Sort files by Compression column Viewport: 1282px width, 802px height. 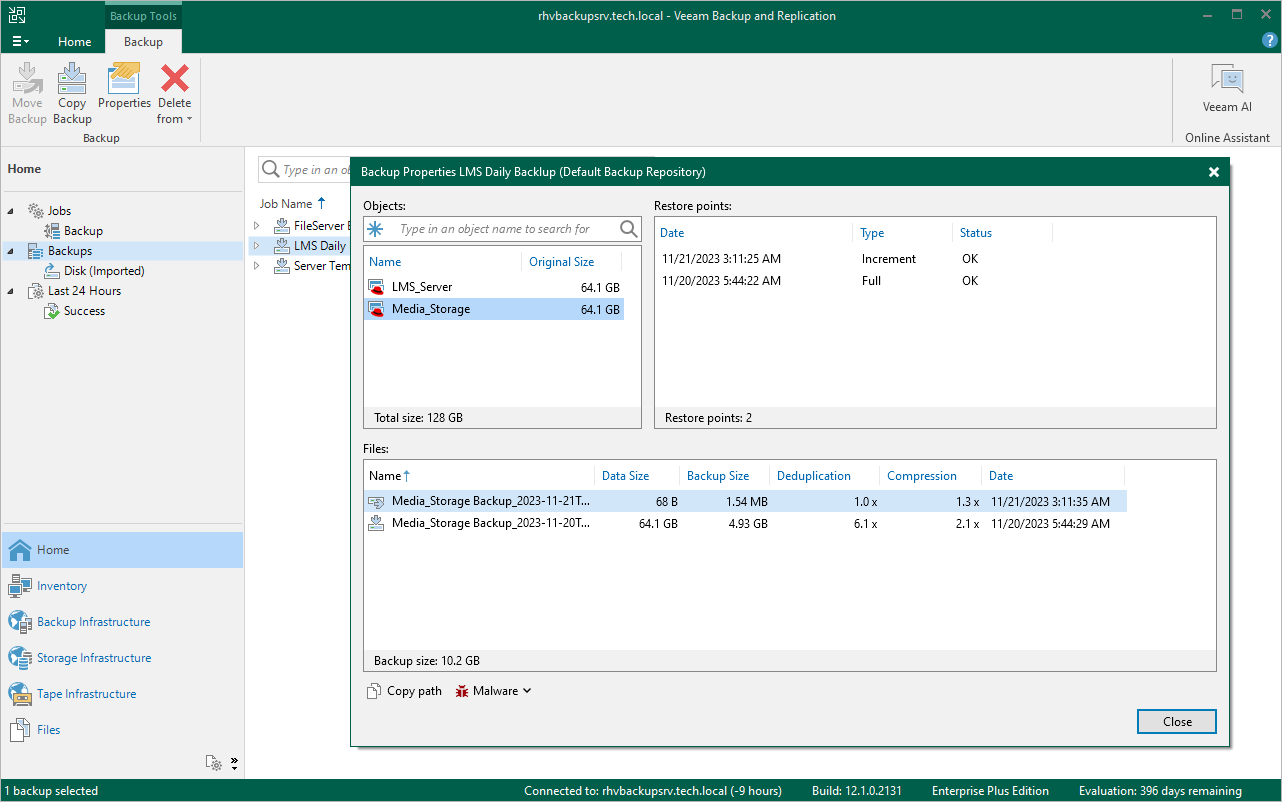click(x=922, y=476)
